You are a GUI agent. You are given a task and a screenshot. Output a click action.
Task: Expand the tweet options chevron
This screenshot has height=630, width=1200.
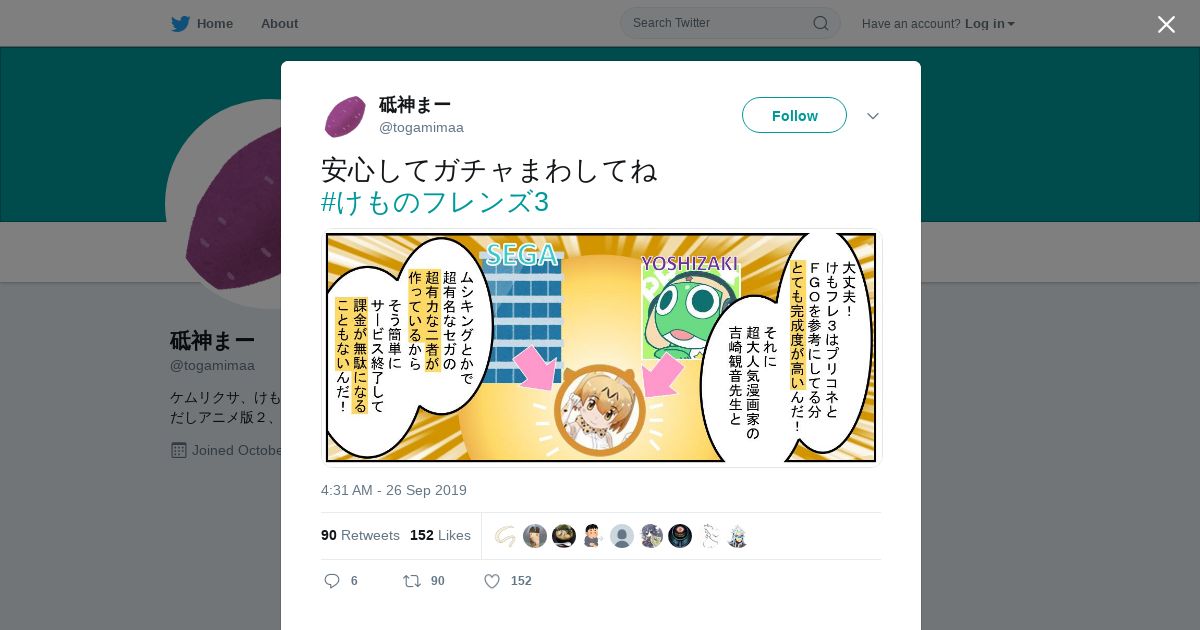[873, 116]
